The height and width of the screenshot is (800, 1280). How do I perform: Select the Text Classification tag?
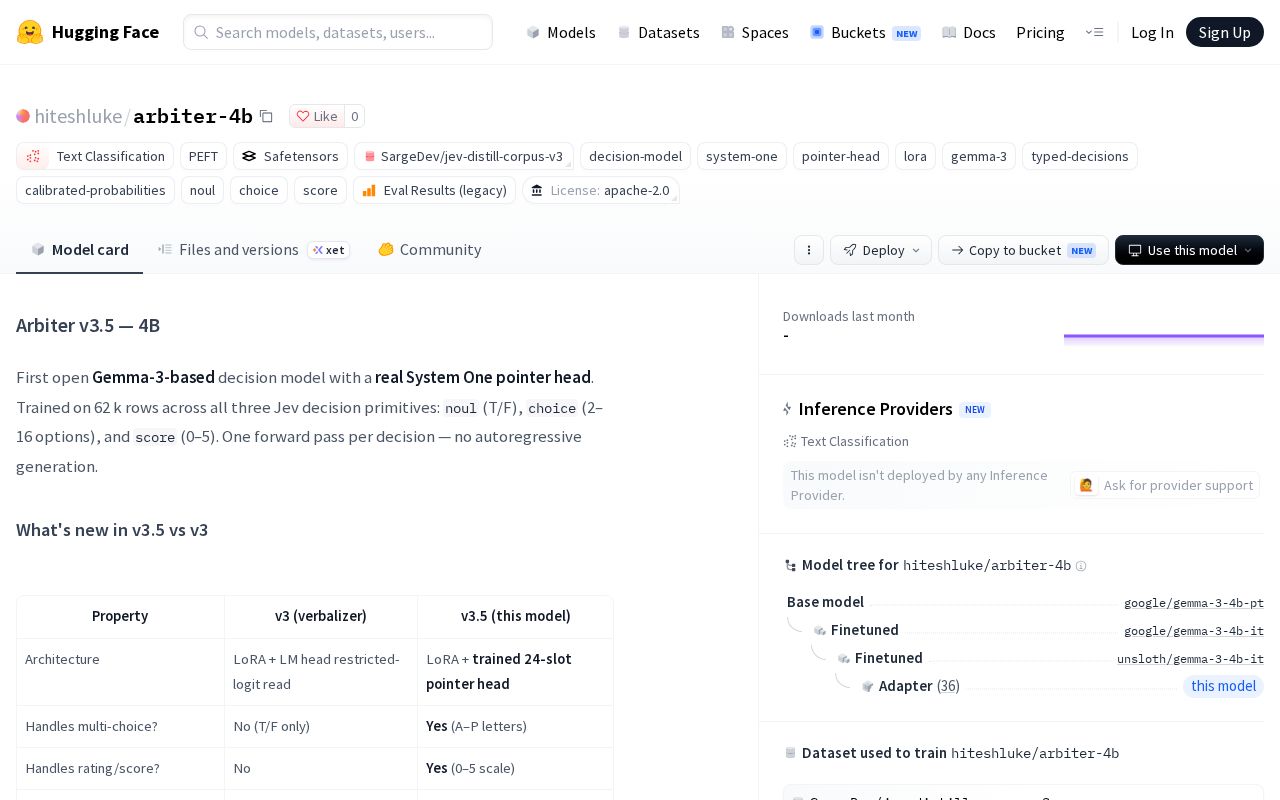(95, 156)
